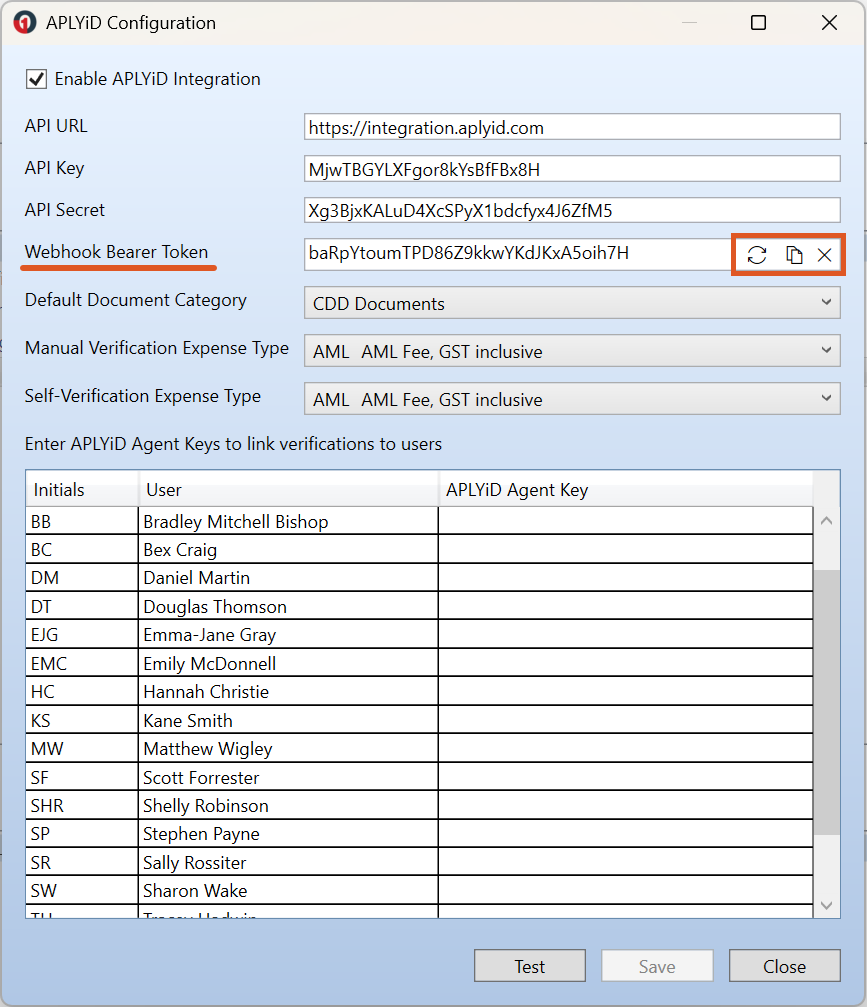The width and height of the screenshot is (867, 1007).
Task: Click initials cell SHR
Action: [82, 805]
